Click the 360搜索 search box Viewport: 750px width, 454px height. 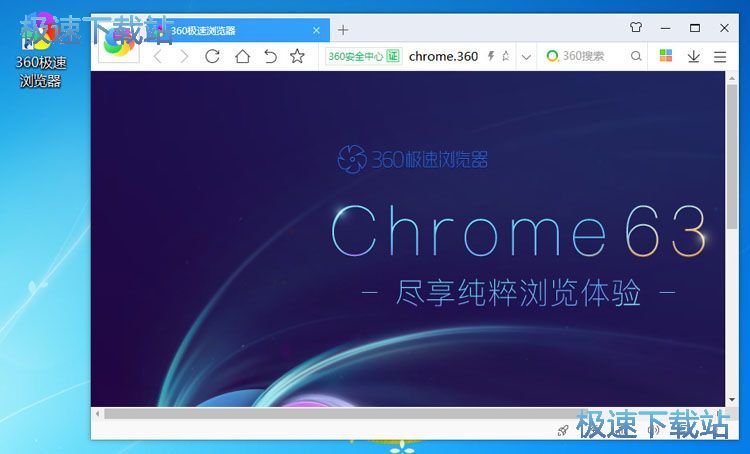pyautogui.click(x=593, y=56)
